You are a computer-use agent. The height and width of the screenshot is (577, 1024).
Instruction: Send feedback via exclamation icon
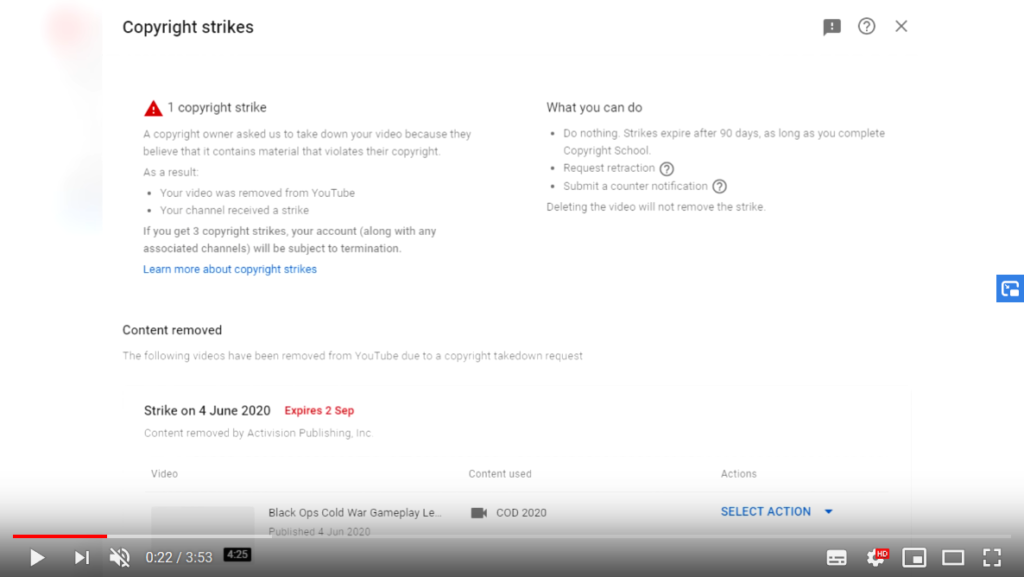point(831,27)
